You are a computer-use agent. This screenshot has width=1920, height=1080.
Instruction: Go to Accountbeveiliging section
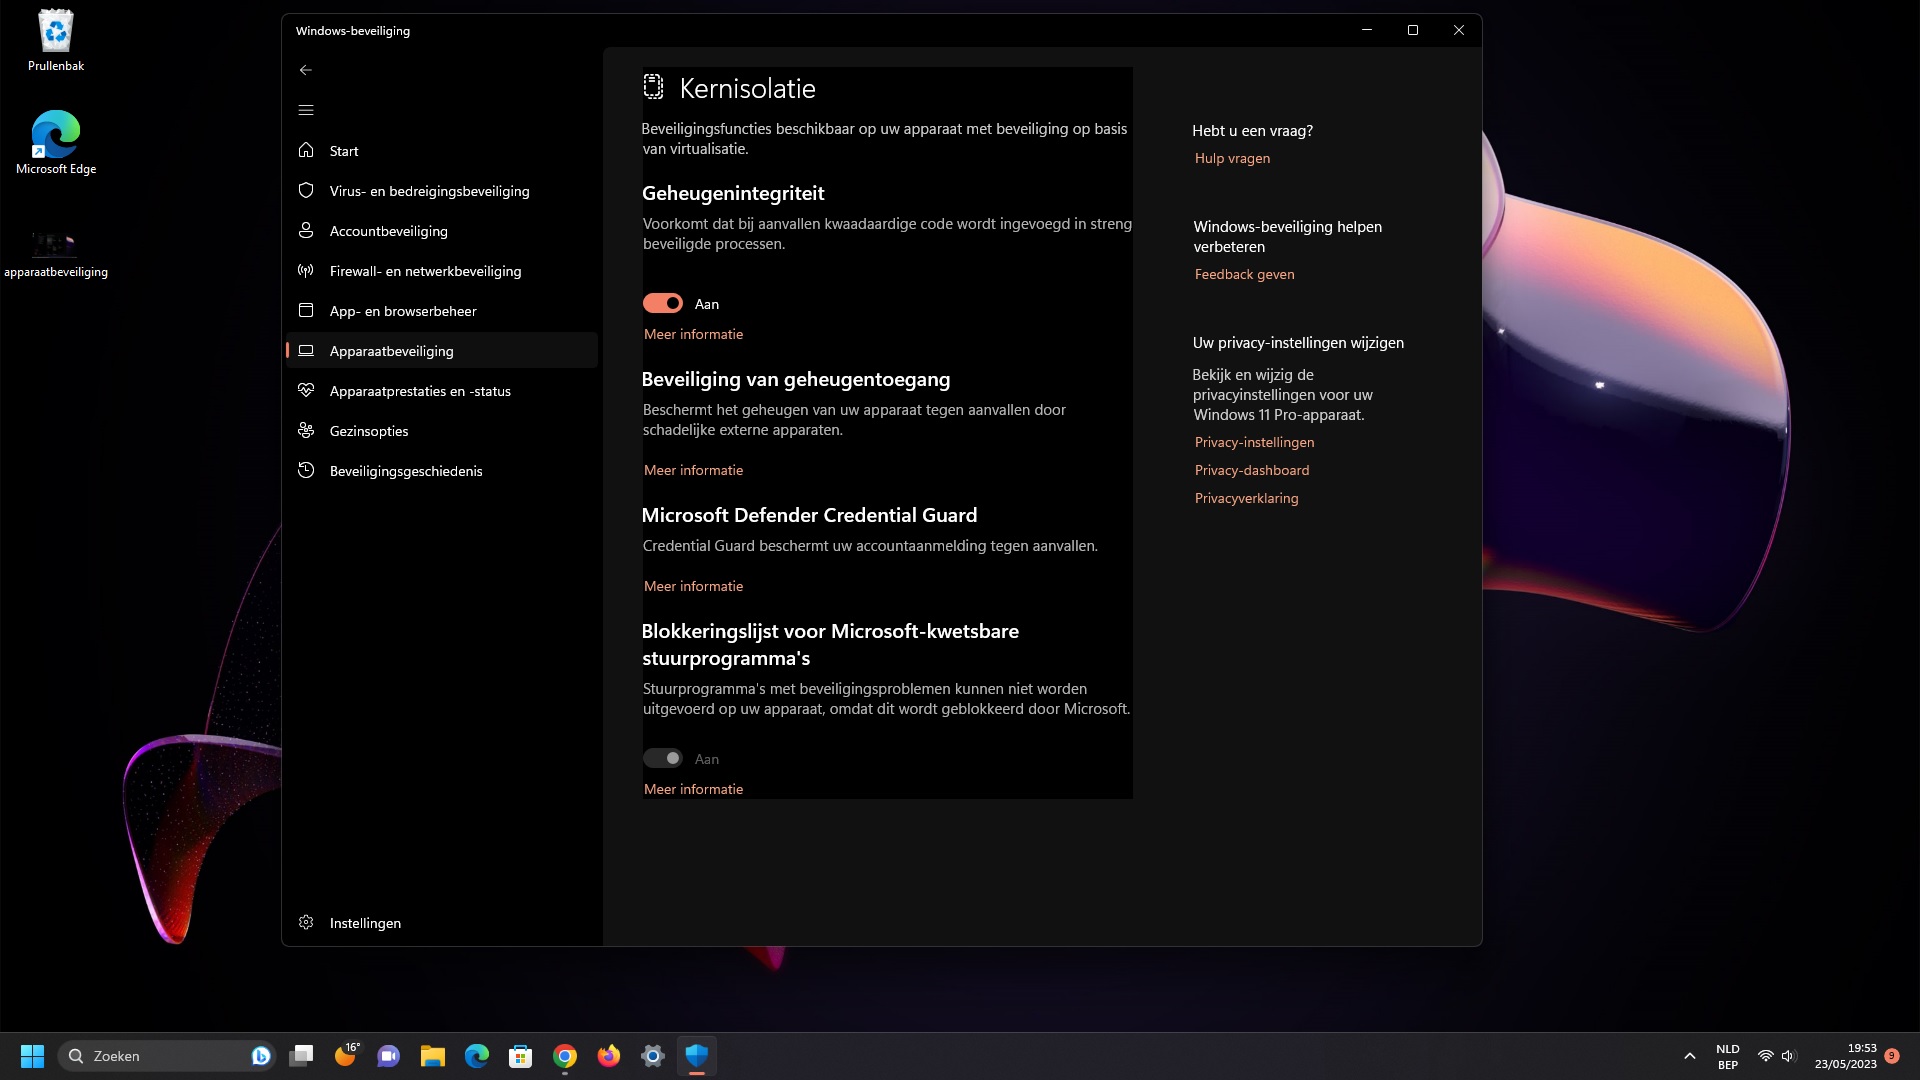441,231
